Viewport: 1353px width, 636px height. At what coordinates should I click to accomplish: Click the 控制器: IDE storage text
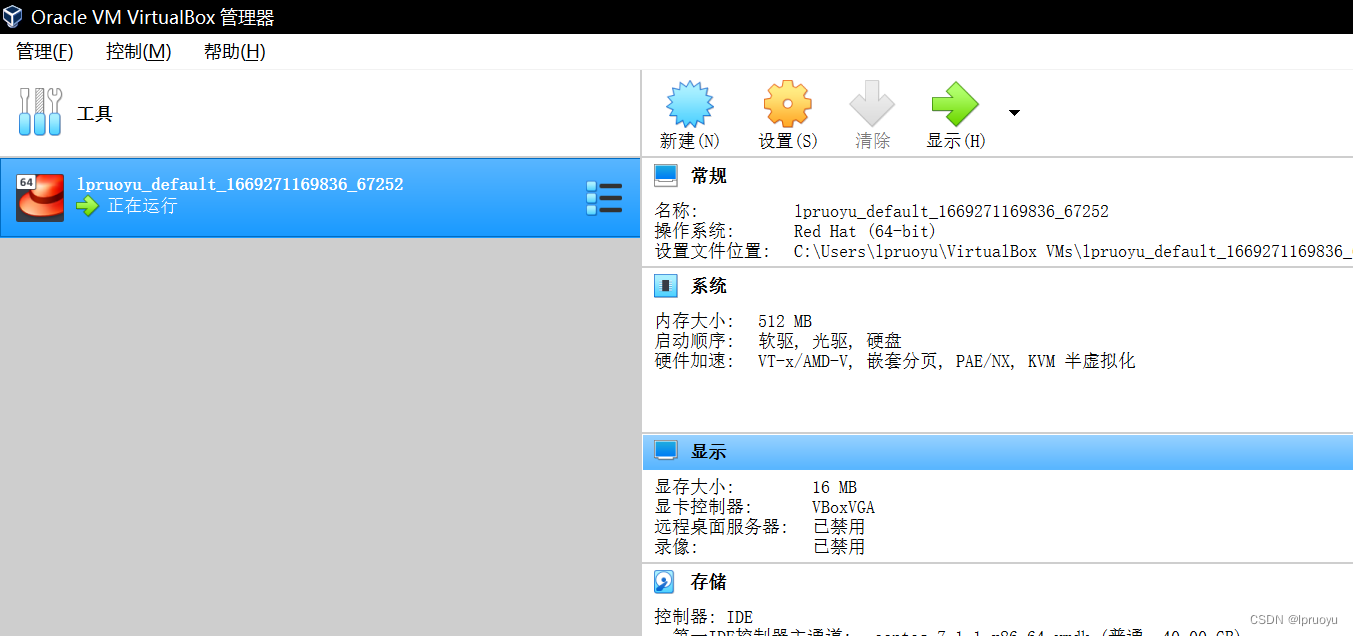tap(704, 617)
